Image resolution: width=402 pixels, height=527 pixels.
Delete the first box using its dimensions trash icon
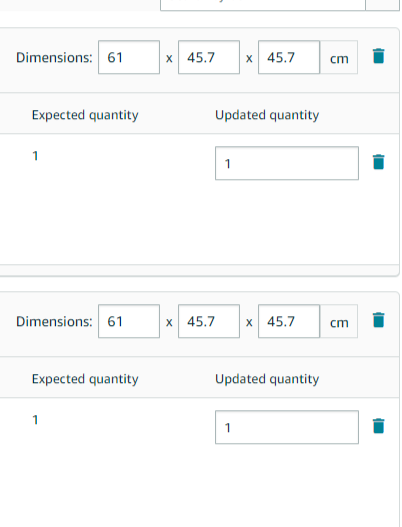pyautogui.click(x=378, y=56)
